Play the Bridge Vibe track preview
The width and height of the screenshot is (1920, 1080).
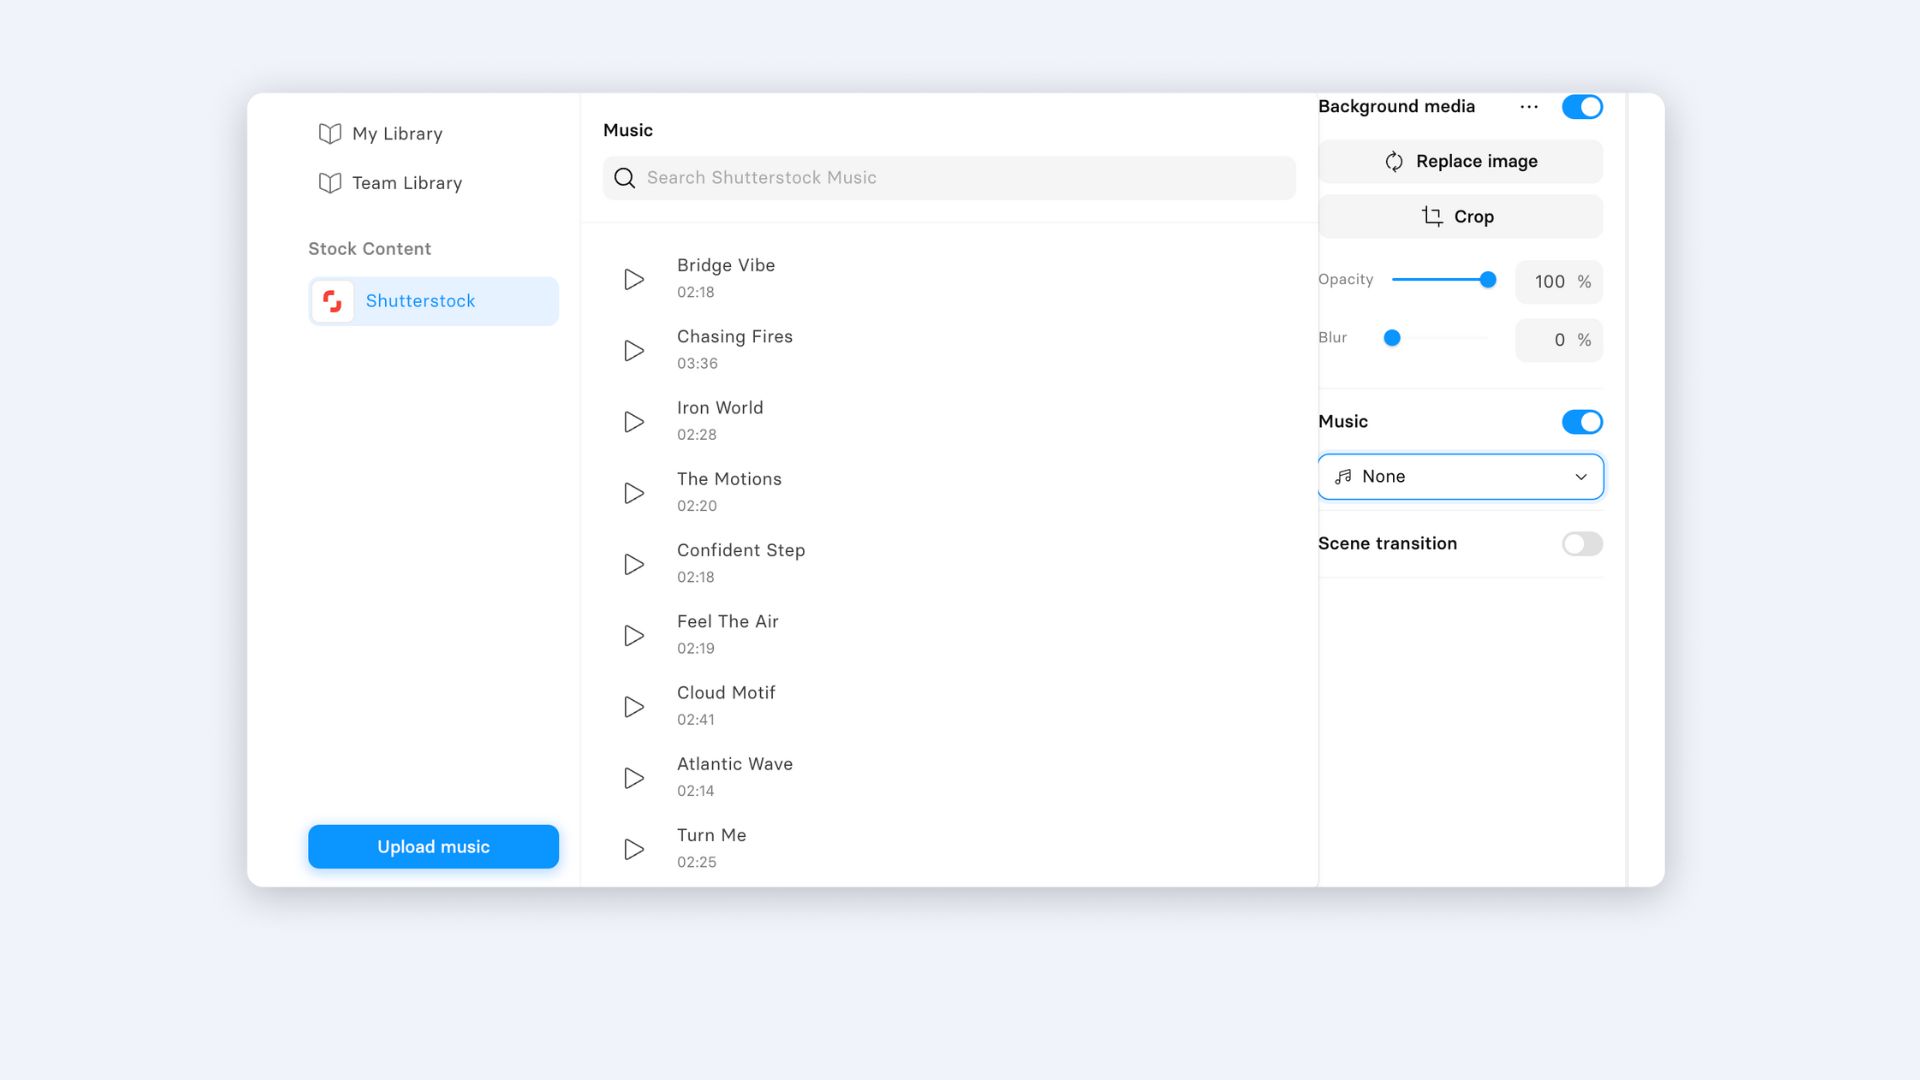(634, 279)
